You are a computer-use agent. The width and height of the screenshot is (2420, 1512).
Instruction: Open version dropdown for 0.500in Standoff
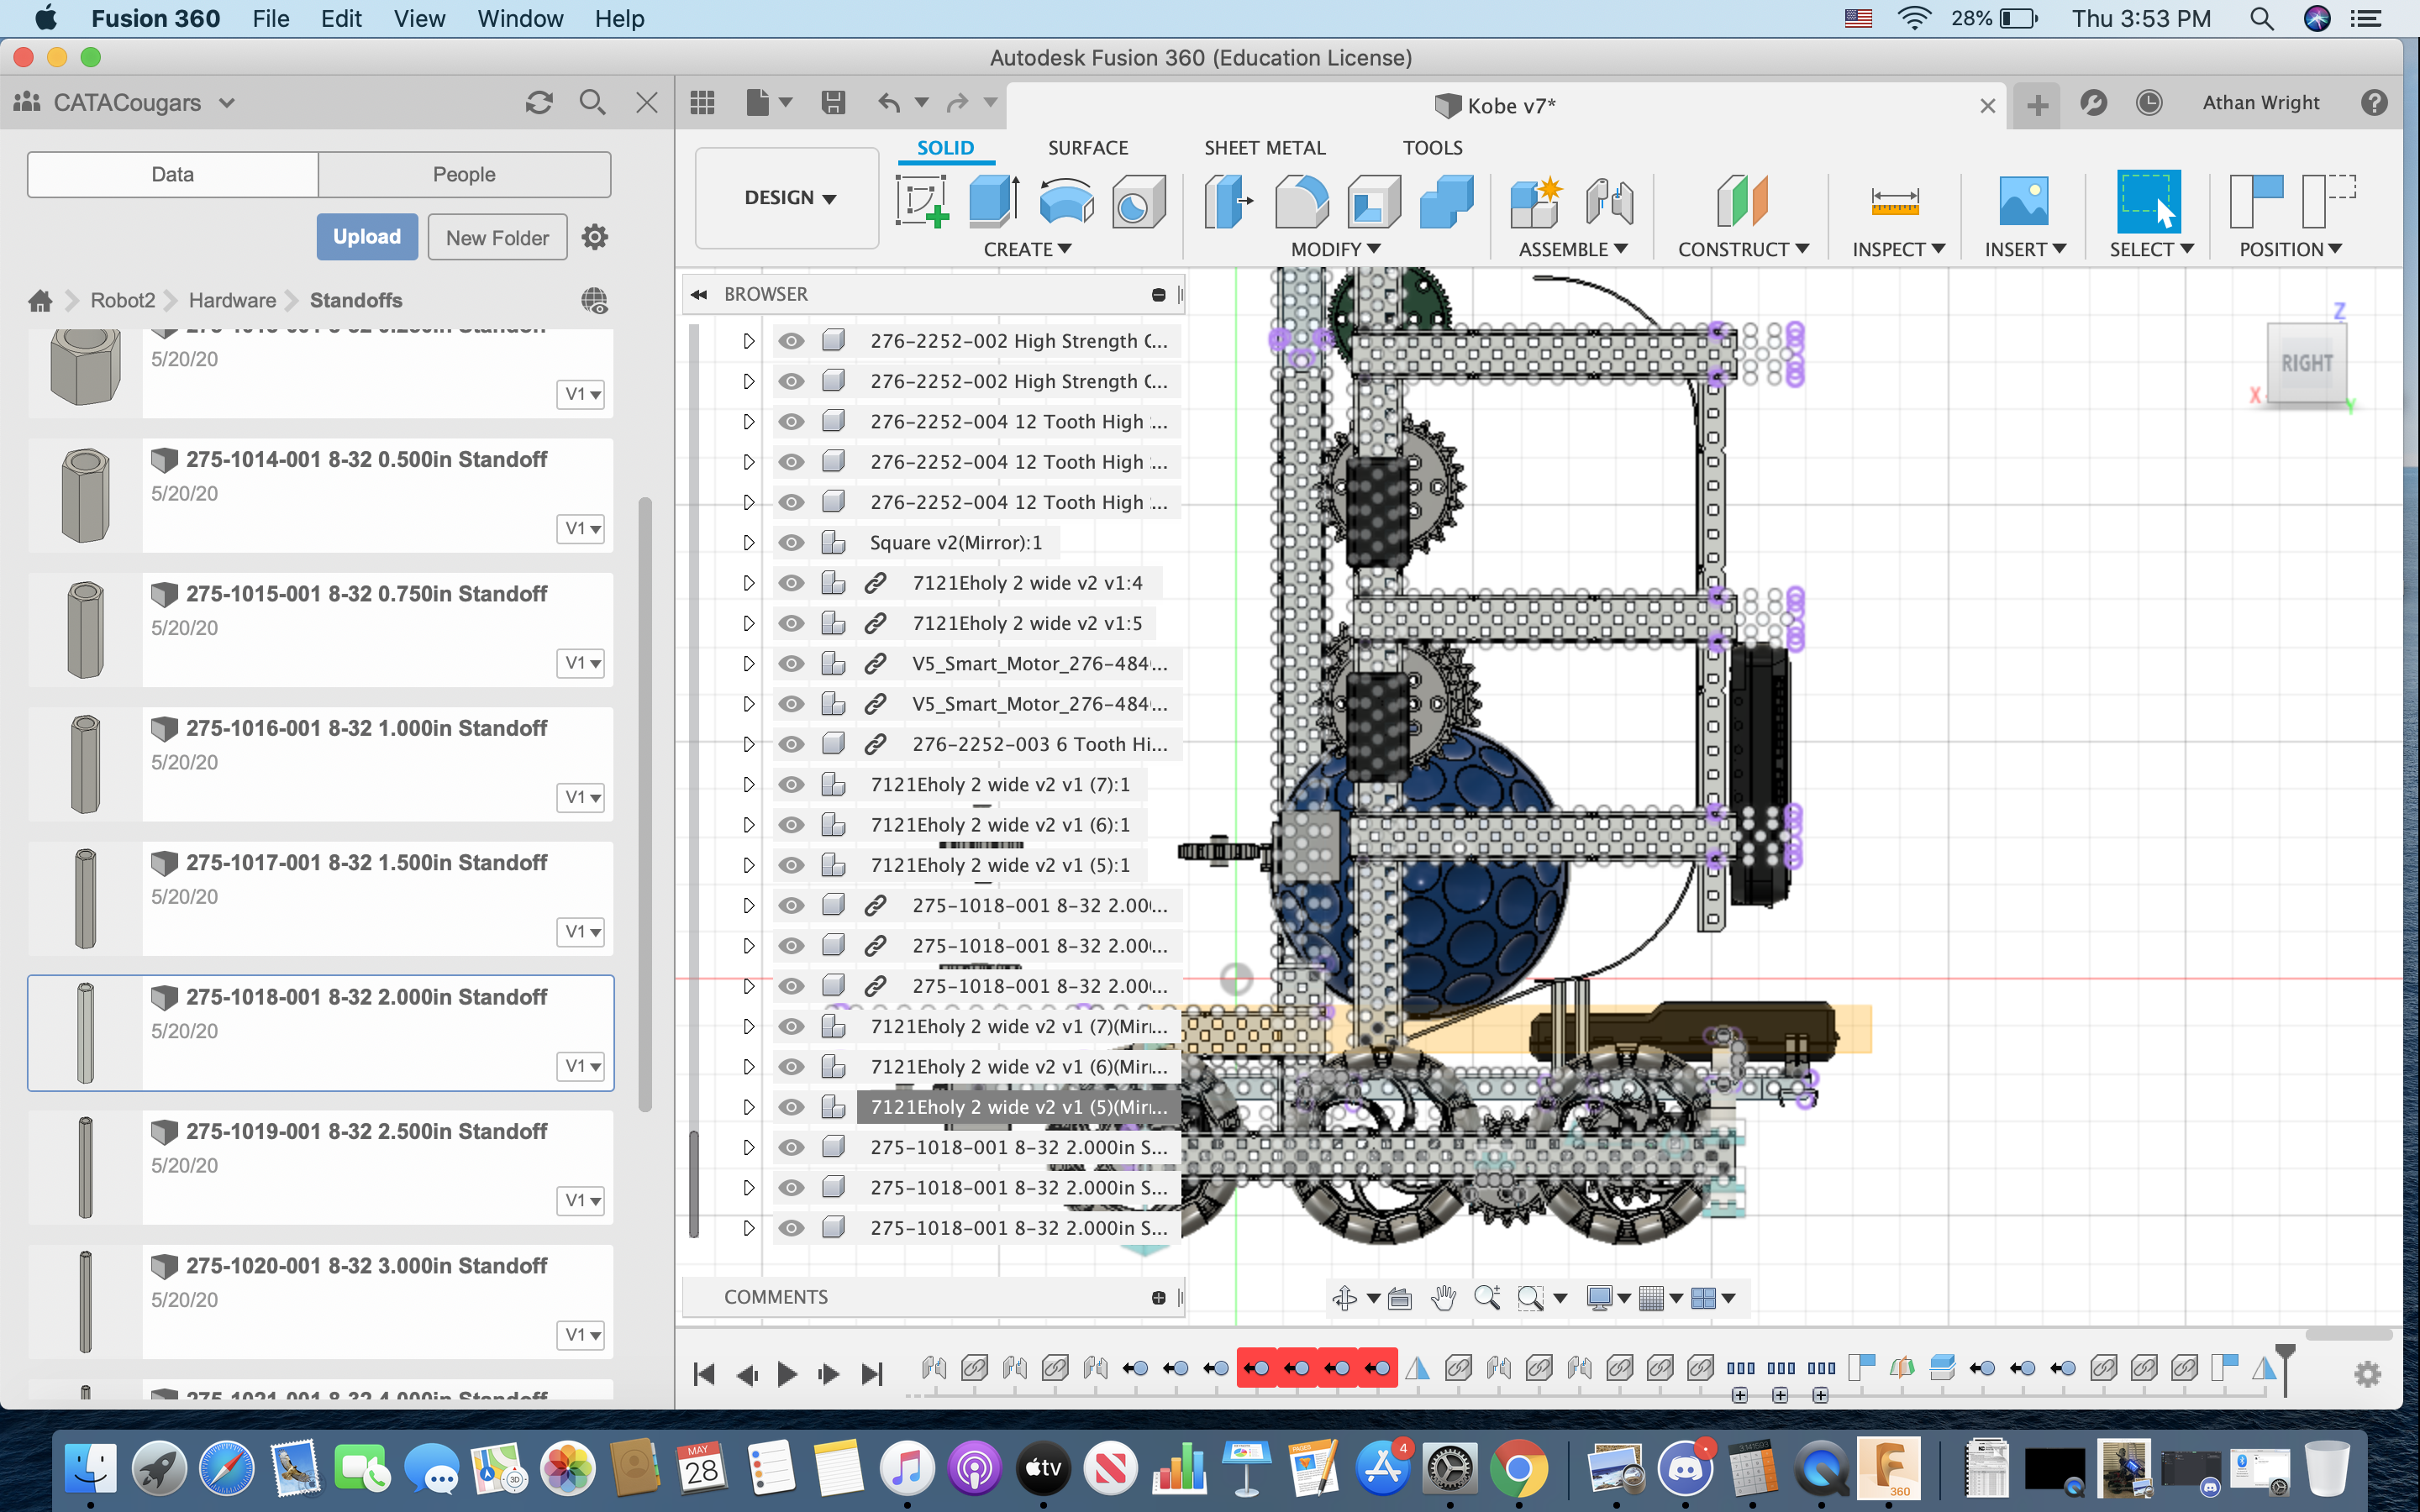(581, 528)
